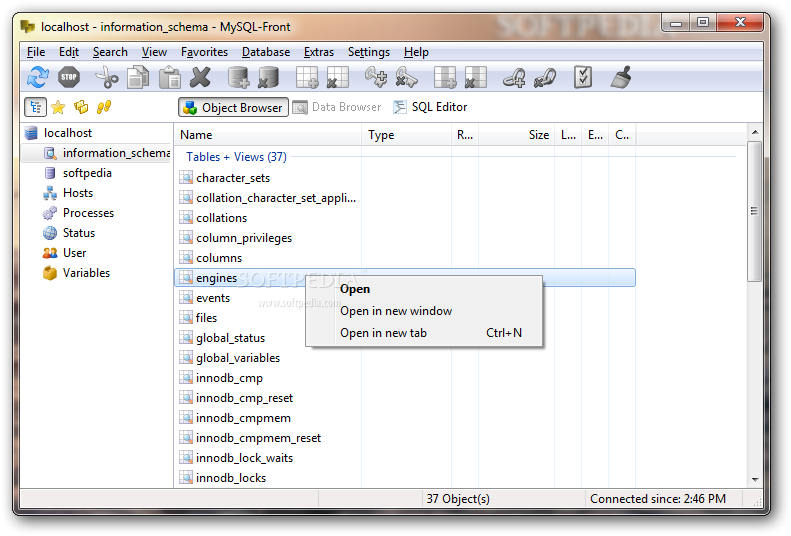Sort by the Size column header
This screenshot has width=791, height=536.
[x=516, y=135]
